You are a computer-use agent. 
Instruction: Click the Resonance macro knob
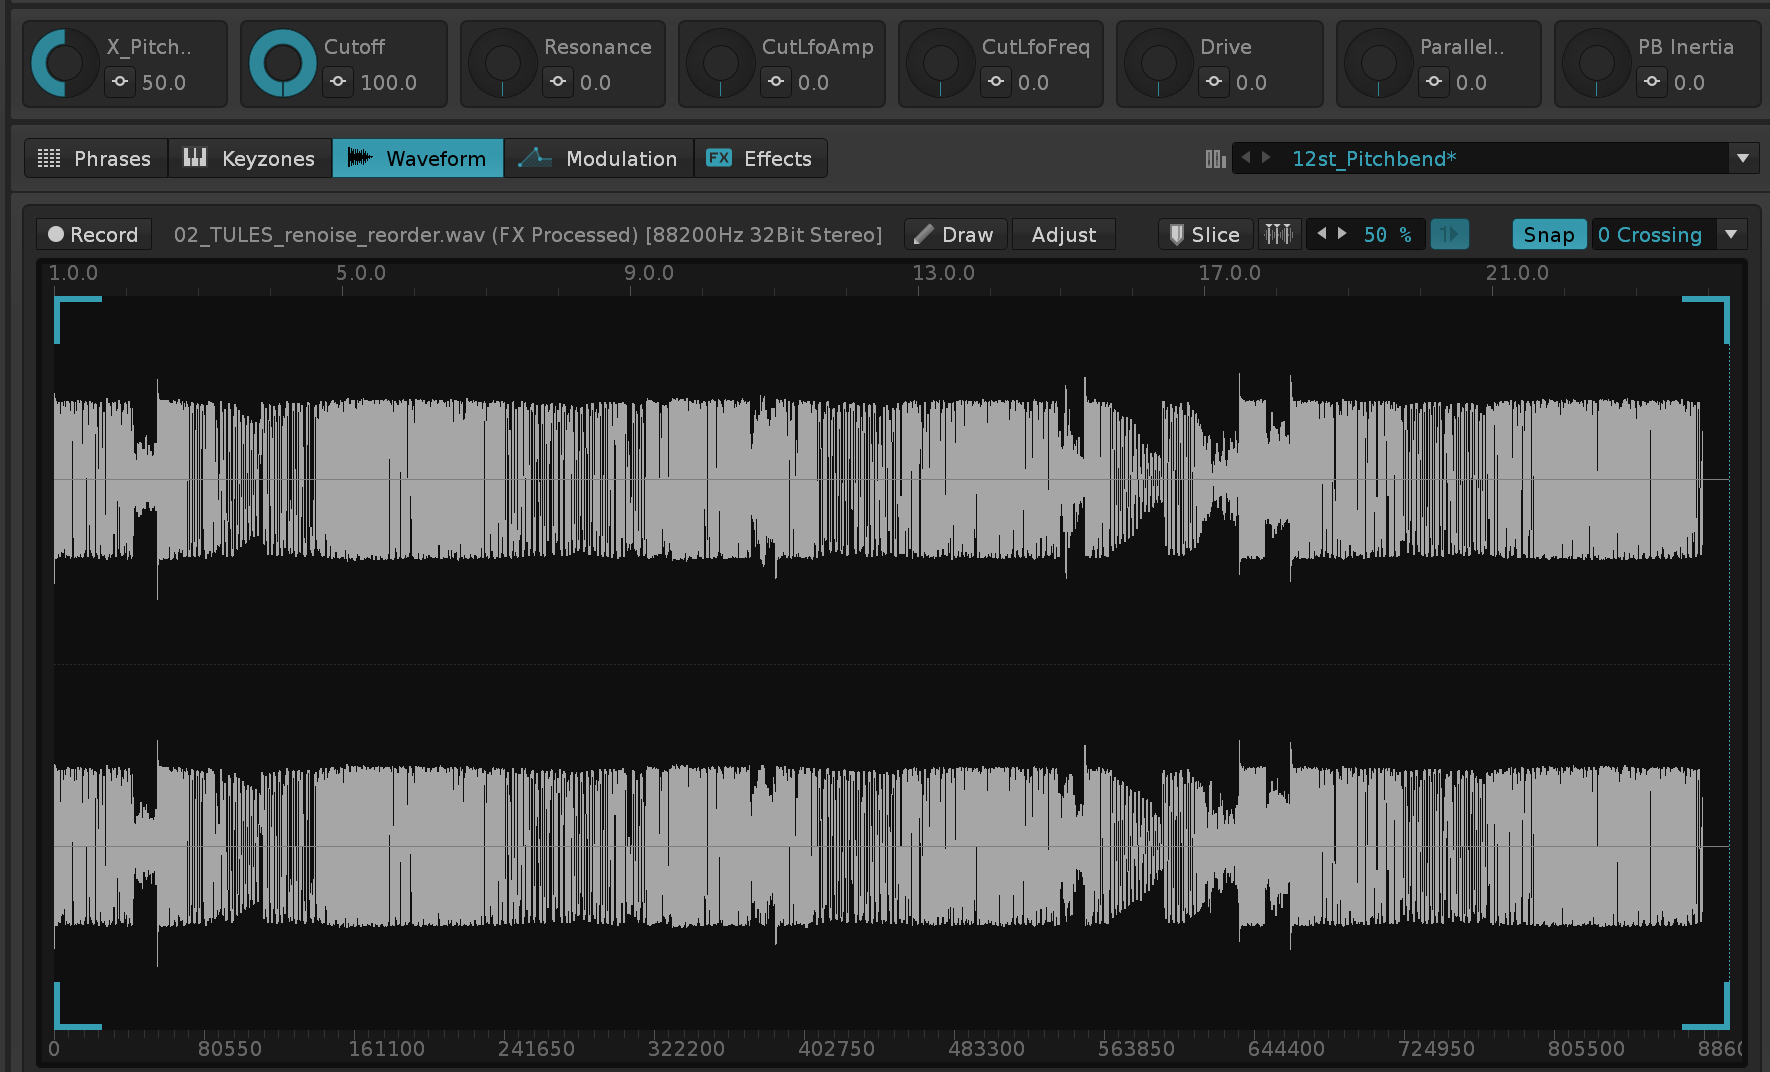tap(503, 63)
